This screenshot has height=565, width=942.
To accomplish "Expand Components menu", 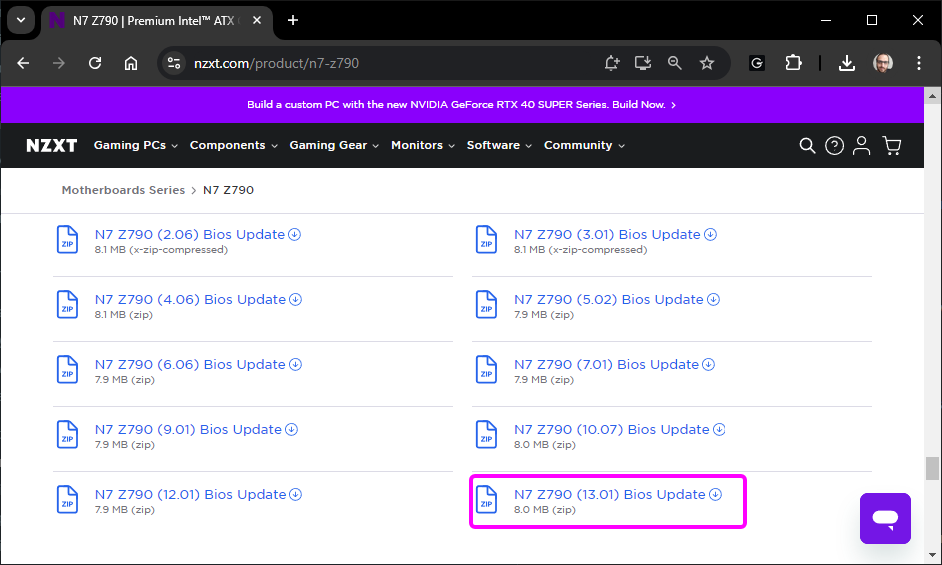I will 234,145.
